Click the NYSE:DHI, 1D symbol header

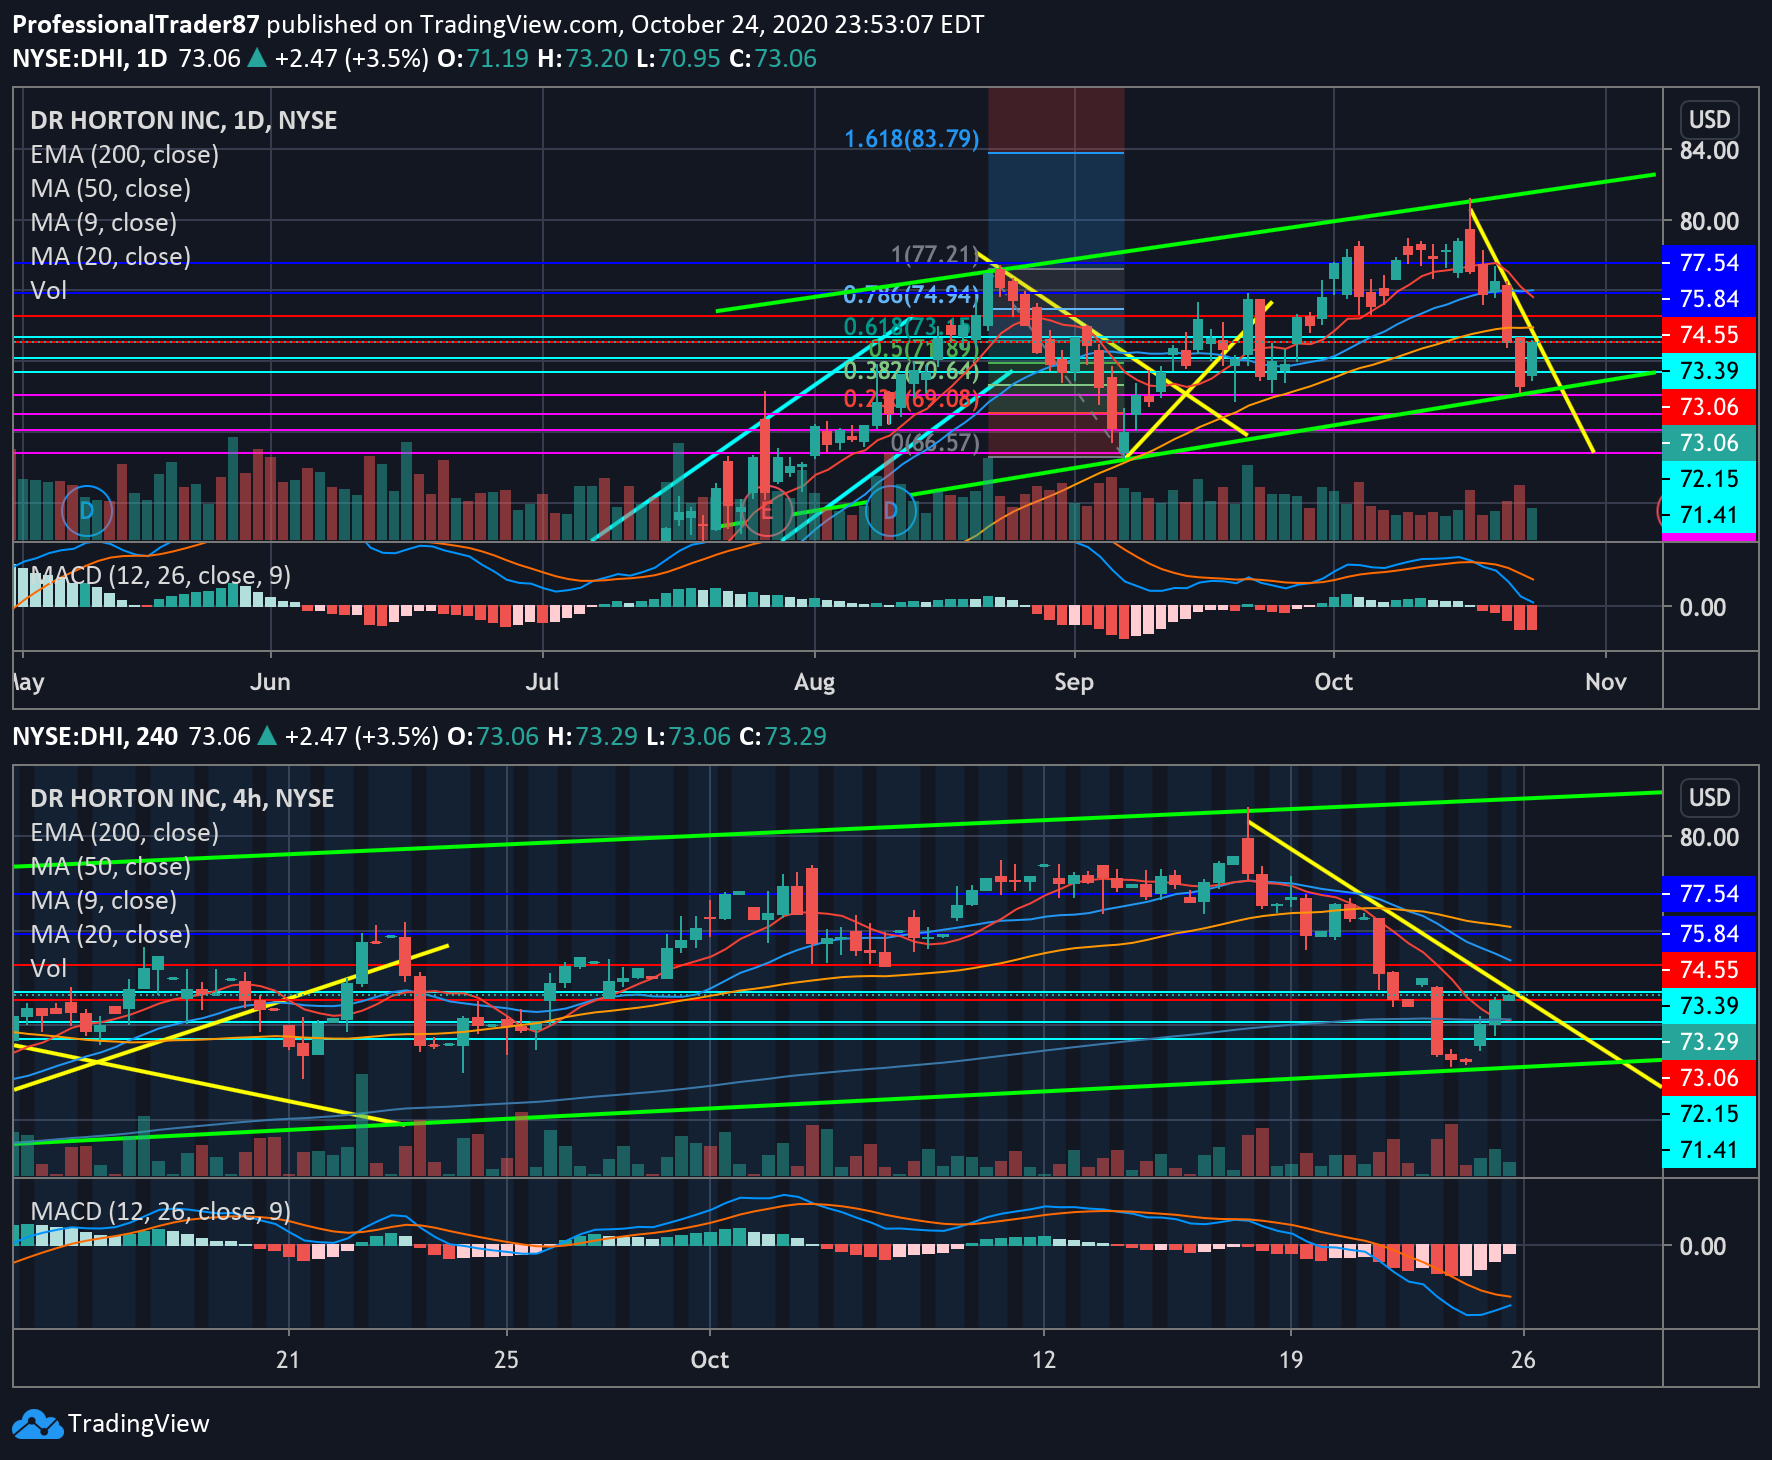click(x=90, y=59)
